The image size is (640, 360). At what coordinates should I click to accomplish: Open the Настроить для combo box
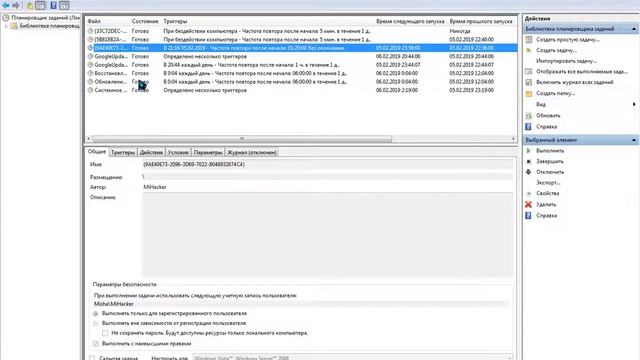pos(353,358)
